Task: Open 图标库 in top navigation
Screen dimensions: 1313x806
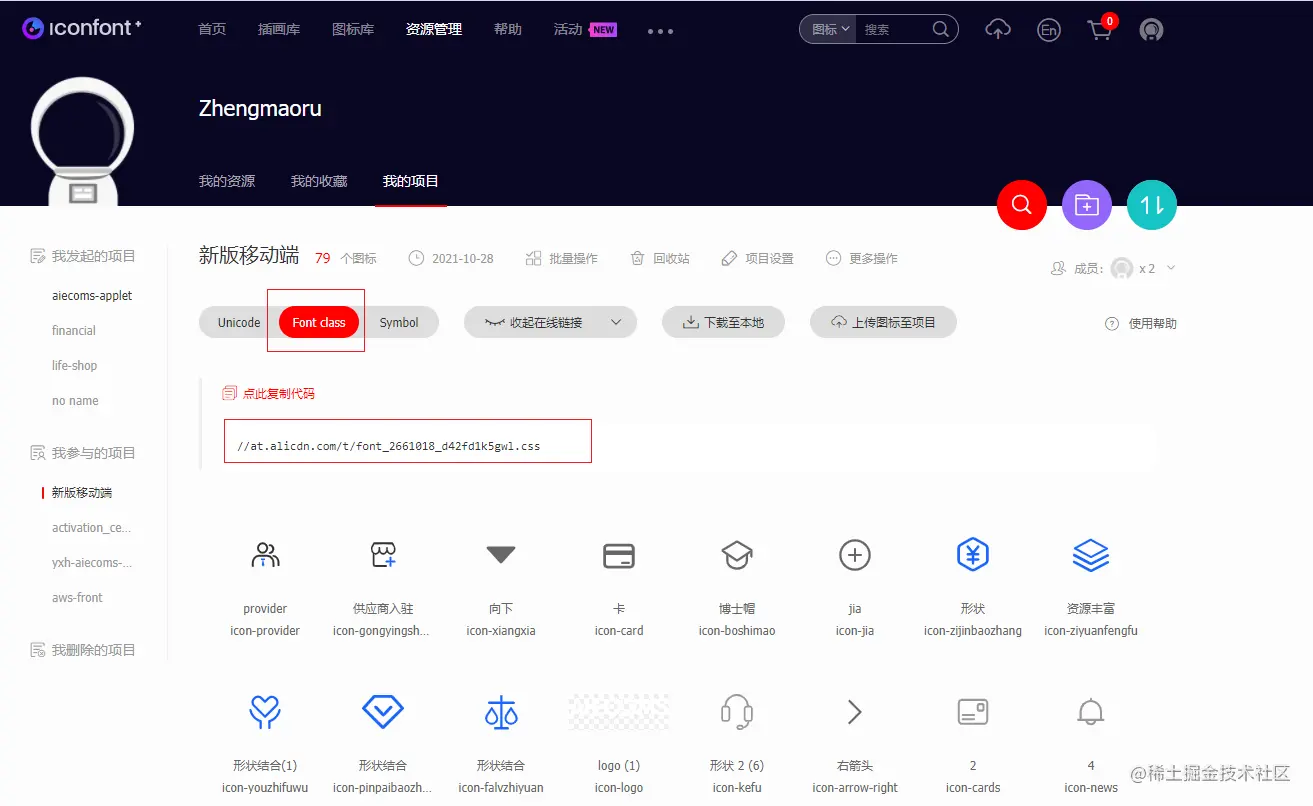Action: [353, 29]
